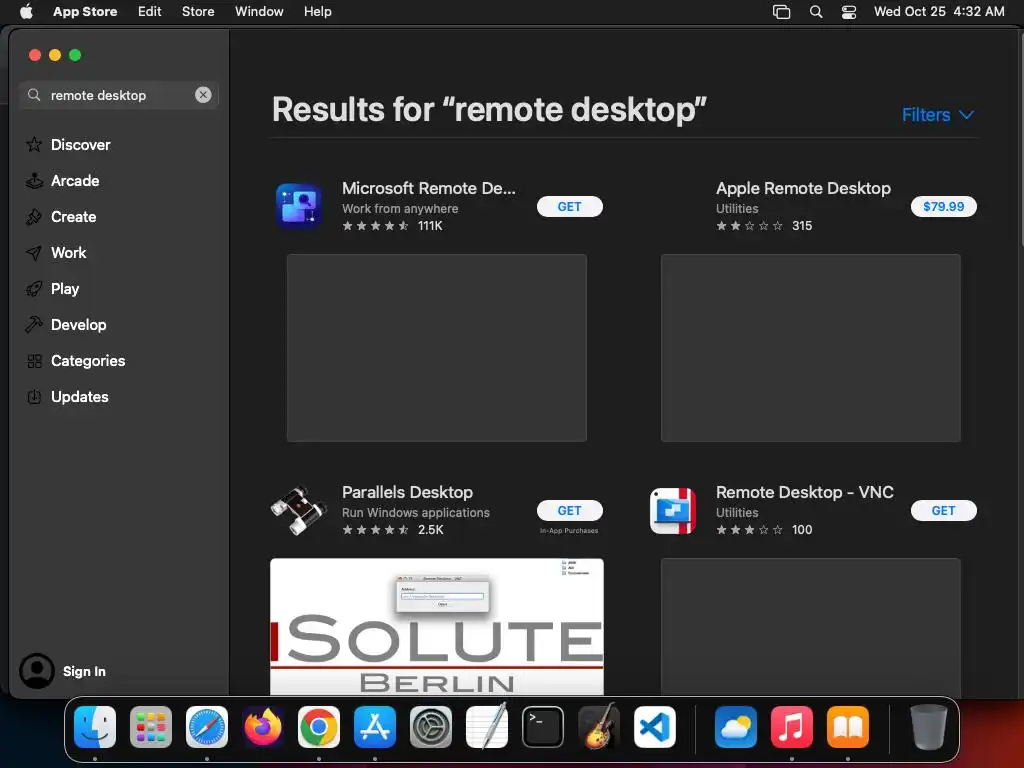The width and height of the screenshot is (1024, 768).
Task: Click the account avatar icon beside Sign In
Action: (x=37, y=671)
